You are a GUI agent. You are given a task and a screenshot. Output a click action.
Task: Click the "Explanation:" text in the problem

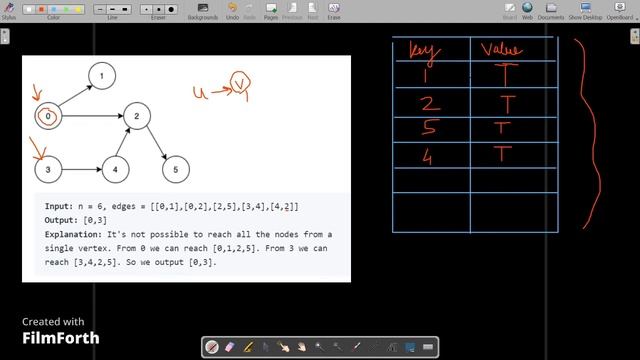coord(73,235)
